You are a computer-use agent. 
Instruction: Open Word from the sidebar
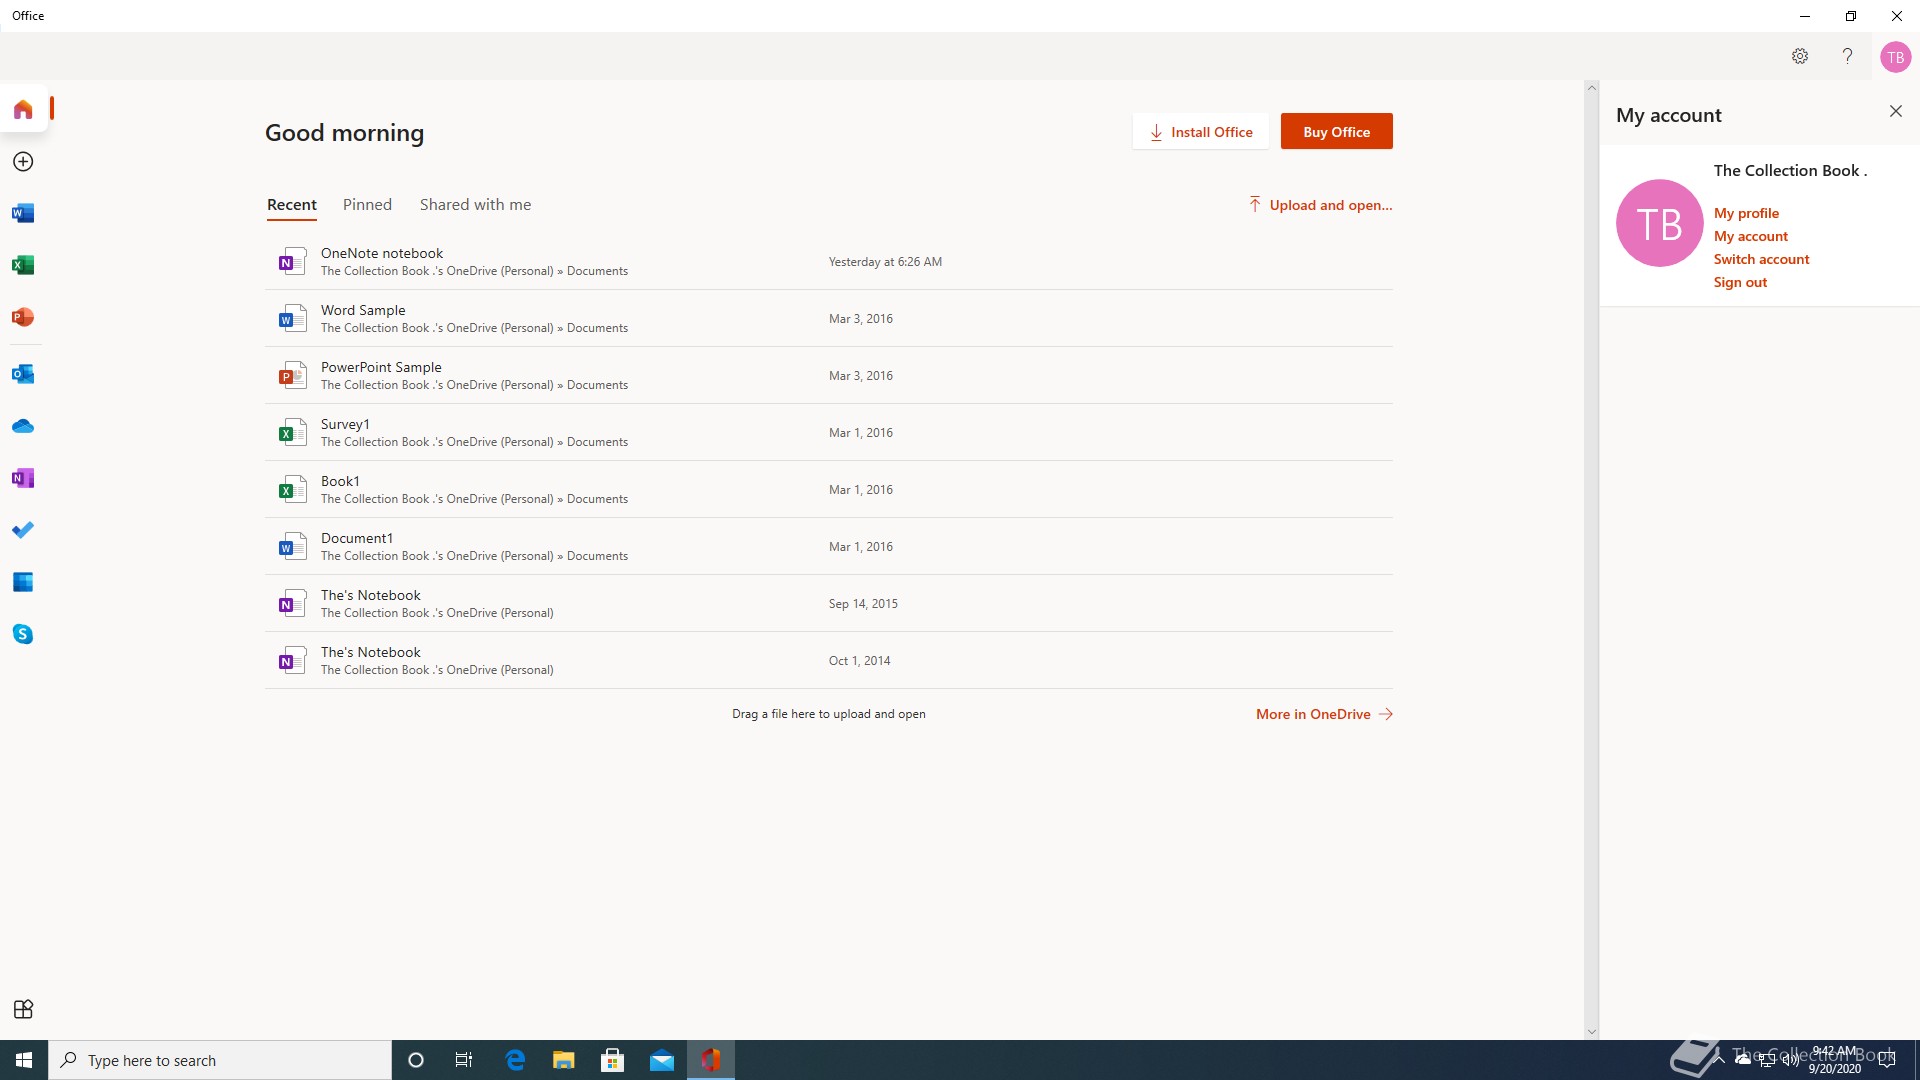(23, 213)
